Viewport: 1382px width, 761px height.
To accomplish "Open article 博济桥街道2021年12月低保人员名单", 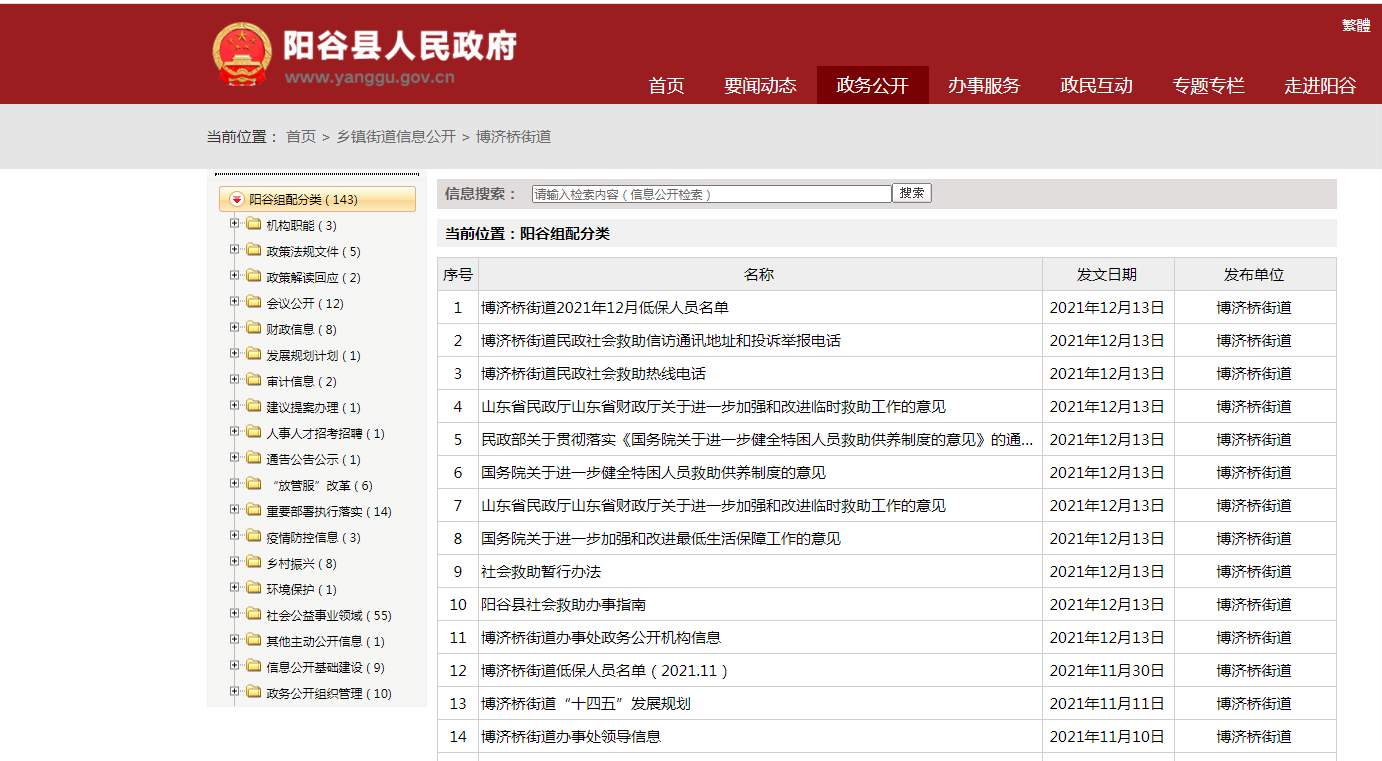I will click(x=605, y=308).
